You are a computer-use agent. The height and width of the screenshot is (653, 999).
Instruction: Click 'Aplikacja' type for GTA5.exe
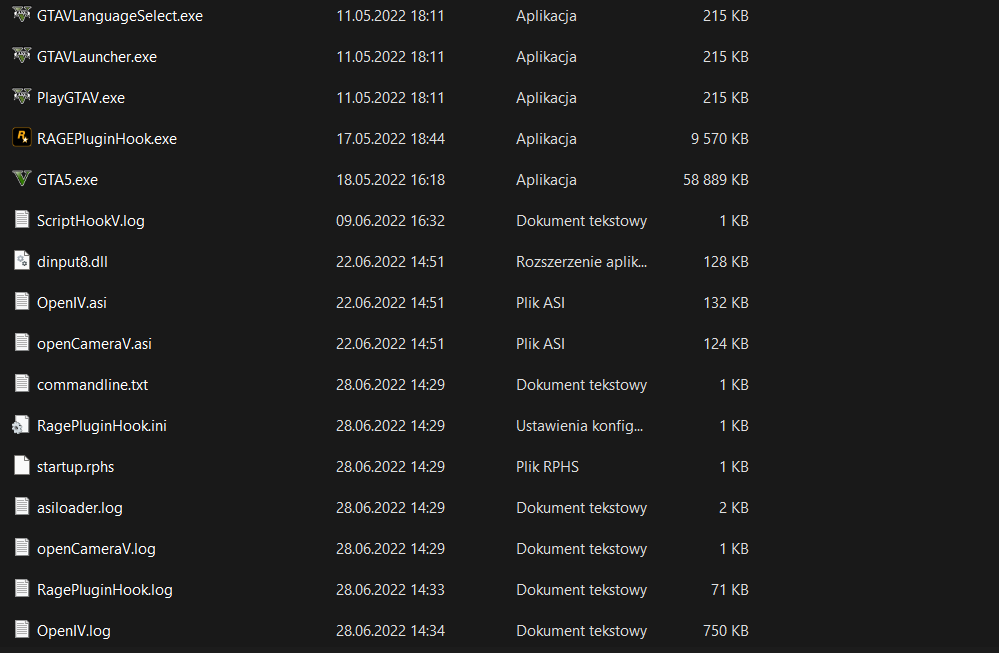pos(547,180)
